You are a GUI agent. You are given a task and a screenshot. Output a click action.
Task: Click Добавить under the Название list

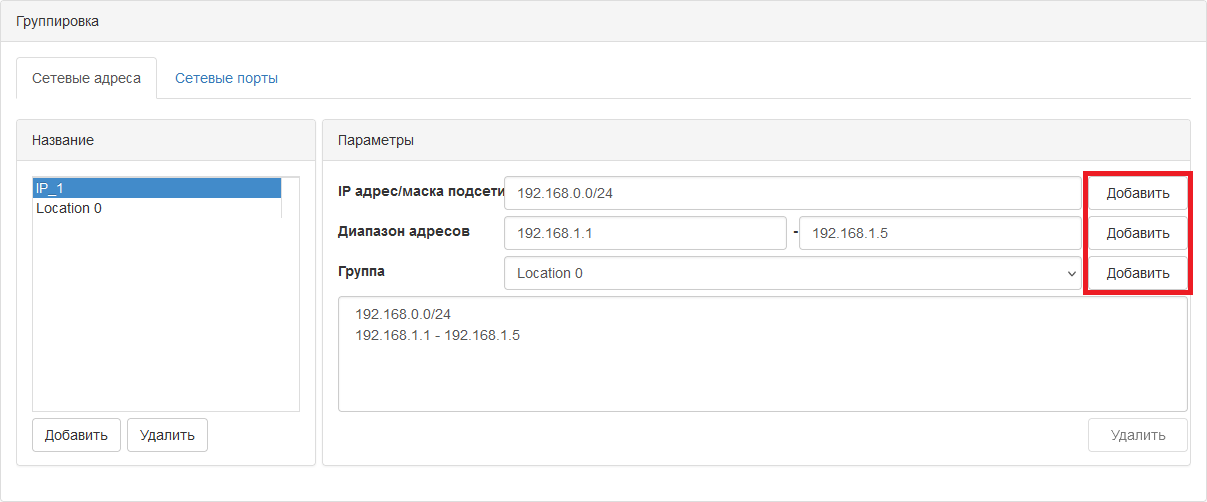[x=76, y=435]
